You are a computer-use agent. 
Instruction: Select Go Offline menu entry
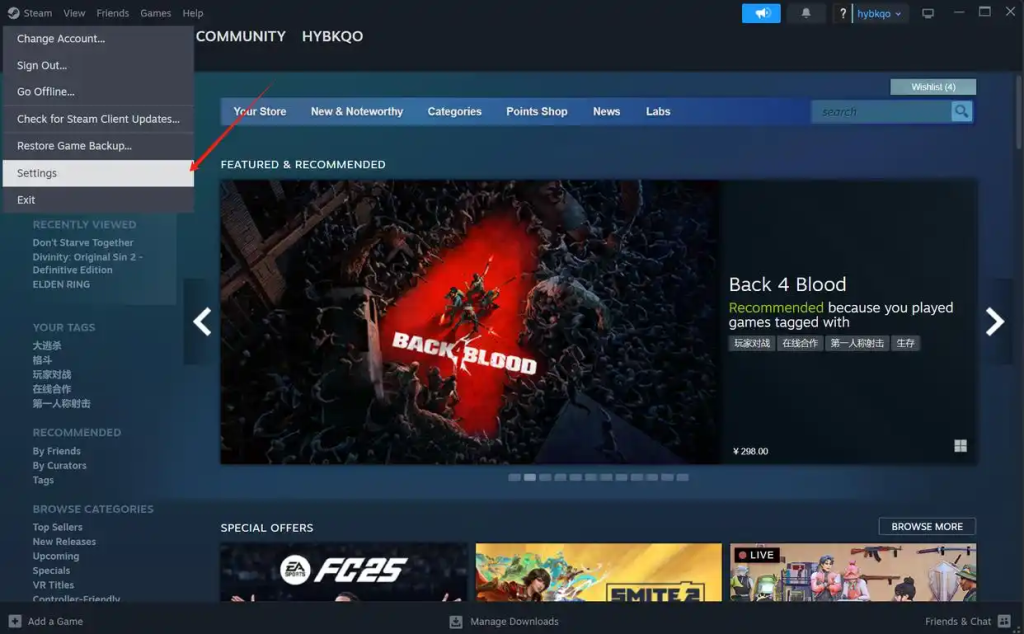[x=98, y=92]
